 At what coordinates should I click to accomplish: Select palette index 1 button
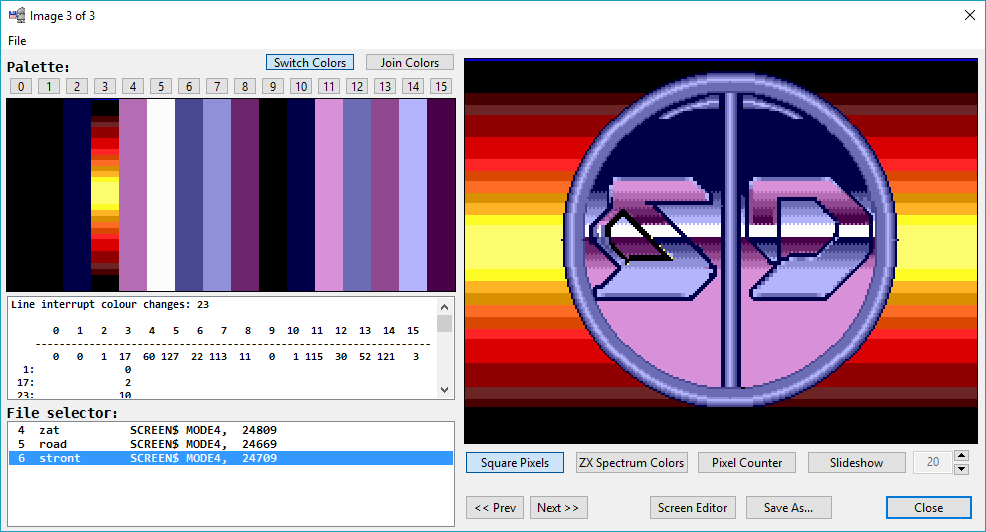[x=49, y=86]
